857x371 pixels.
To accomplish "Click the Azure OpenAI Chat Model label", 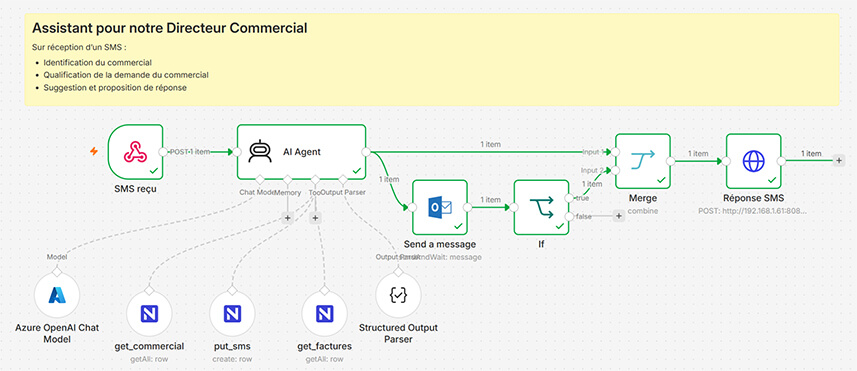I will 57,333.
